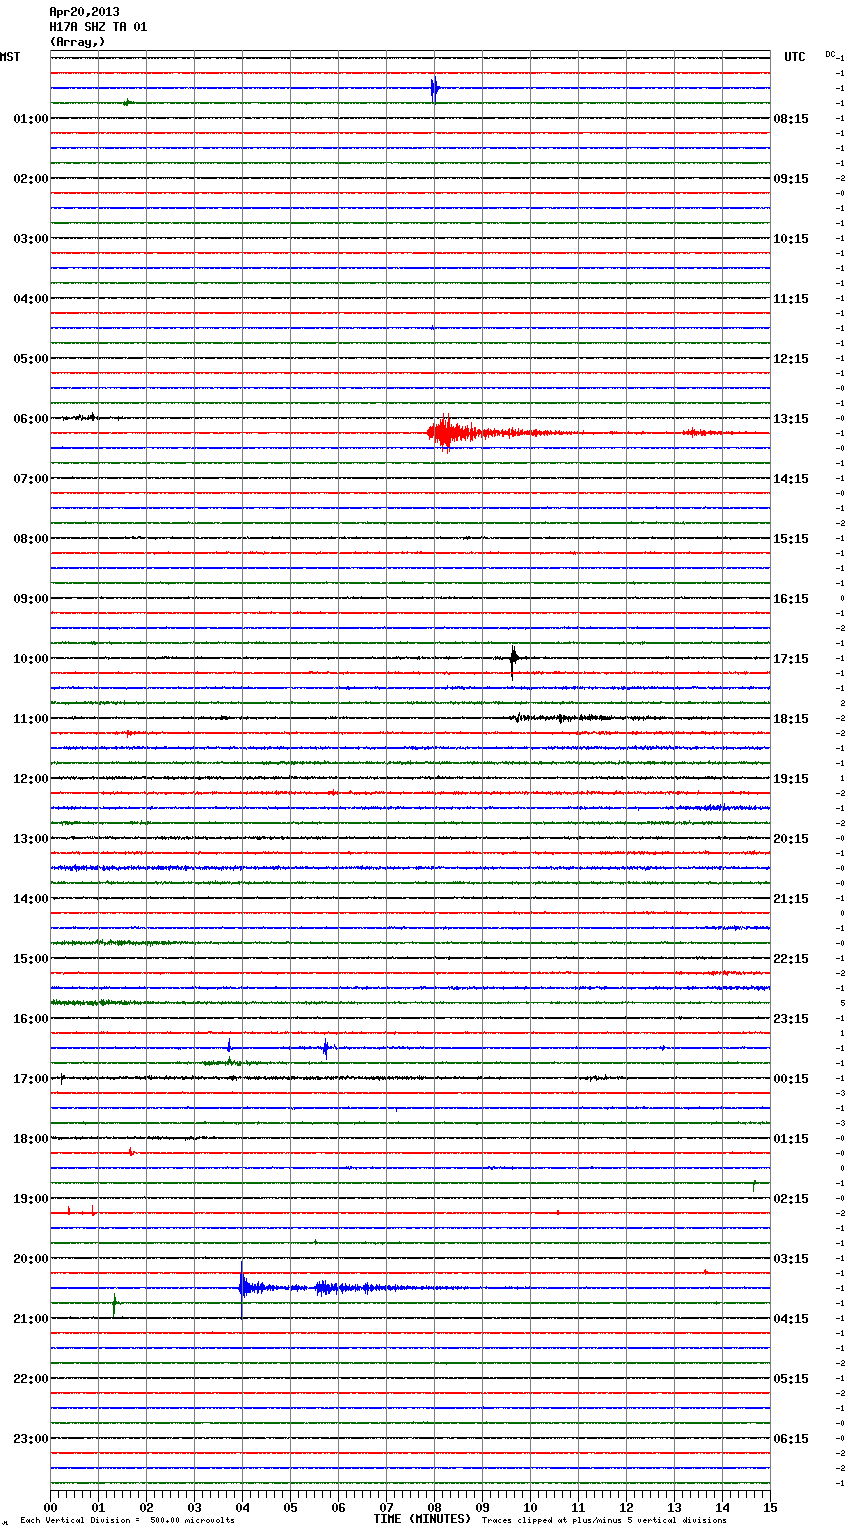Select the 09:00 MST time label
Image resolution: width=850 pixels, height=1534 pixels.
pyautogui.click(x=31, y=599)
